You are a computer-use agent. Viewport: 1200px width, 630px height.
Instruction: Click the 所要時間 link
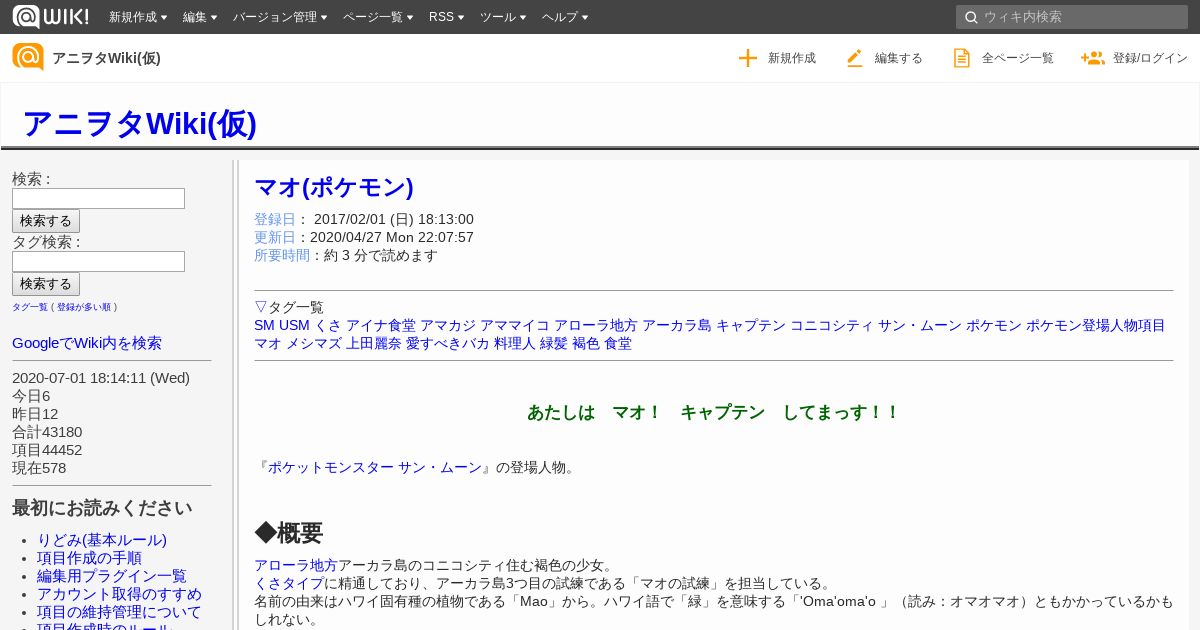[x=282, y=255]
